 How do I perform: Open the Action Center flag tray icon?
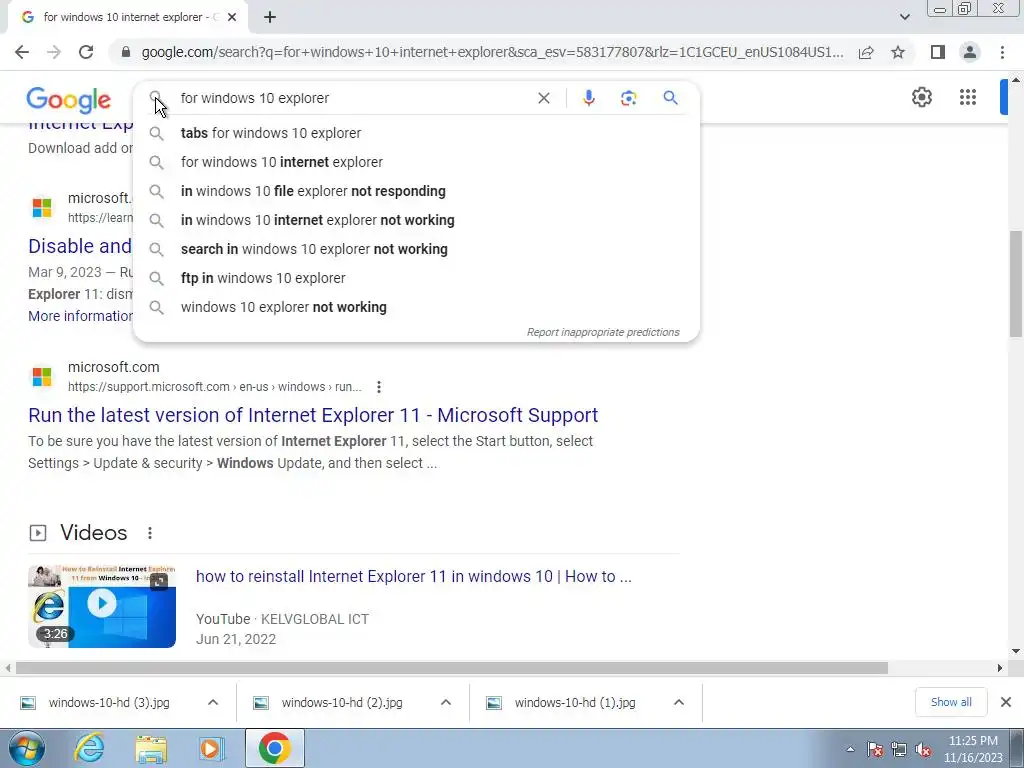tap(875, 750)
